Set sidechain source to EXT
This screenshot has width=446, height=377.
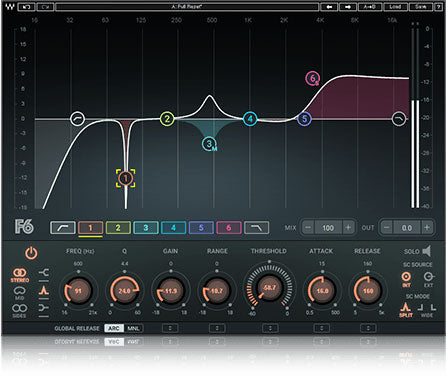(x=428, y=279)
